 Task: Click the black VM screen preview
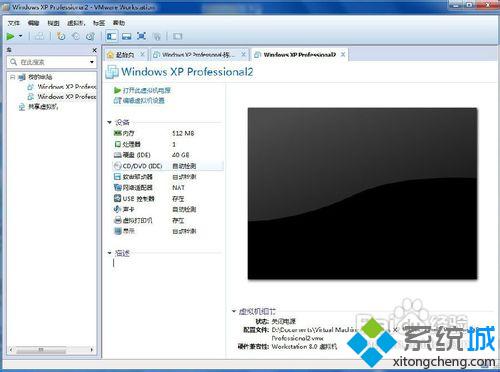362,193
